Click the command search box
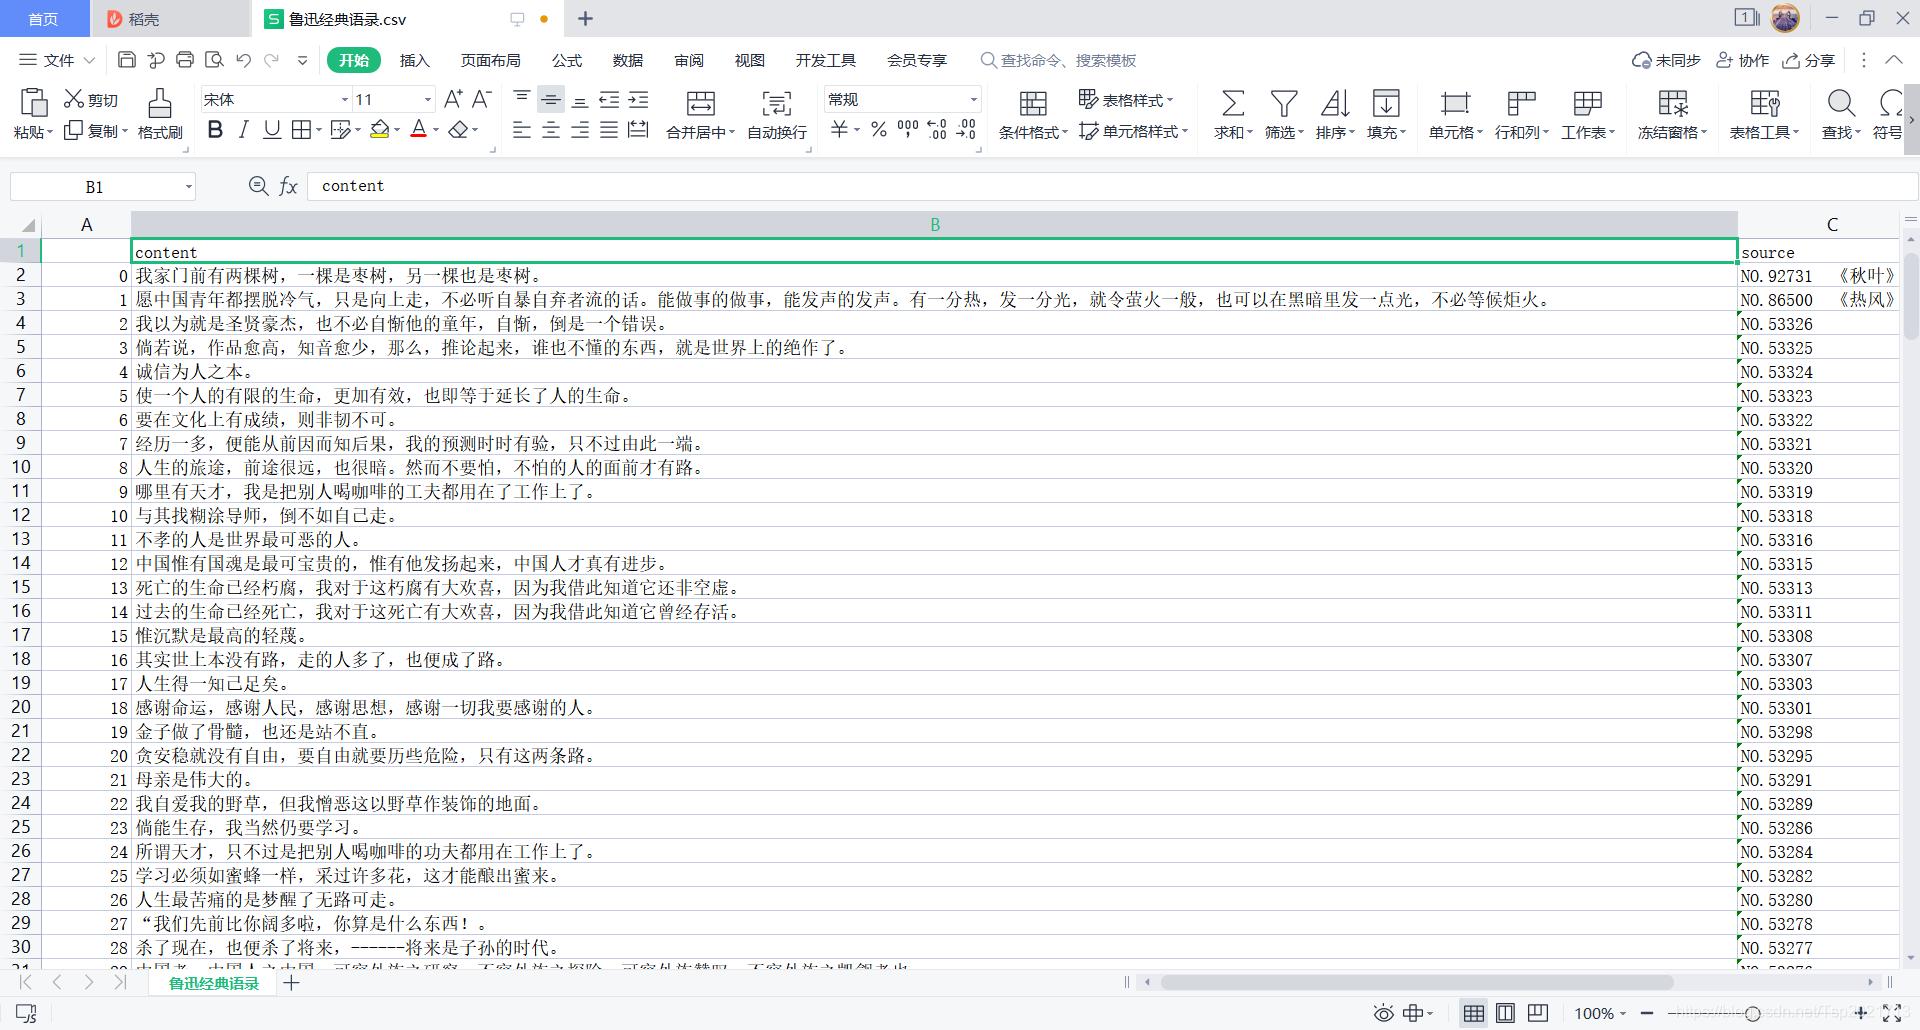The width and height of the screenshot is (1920, 1030). click(1059, 60)
